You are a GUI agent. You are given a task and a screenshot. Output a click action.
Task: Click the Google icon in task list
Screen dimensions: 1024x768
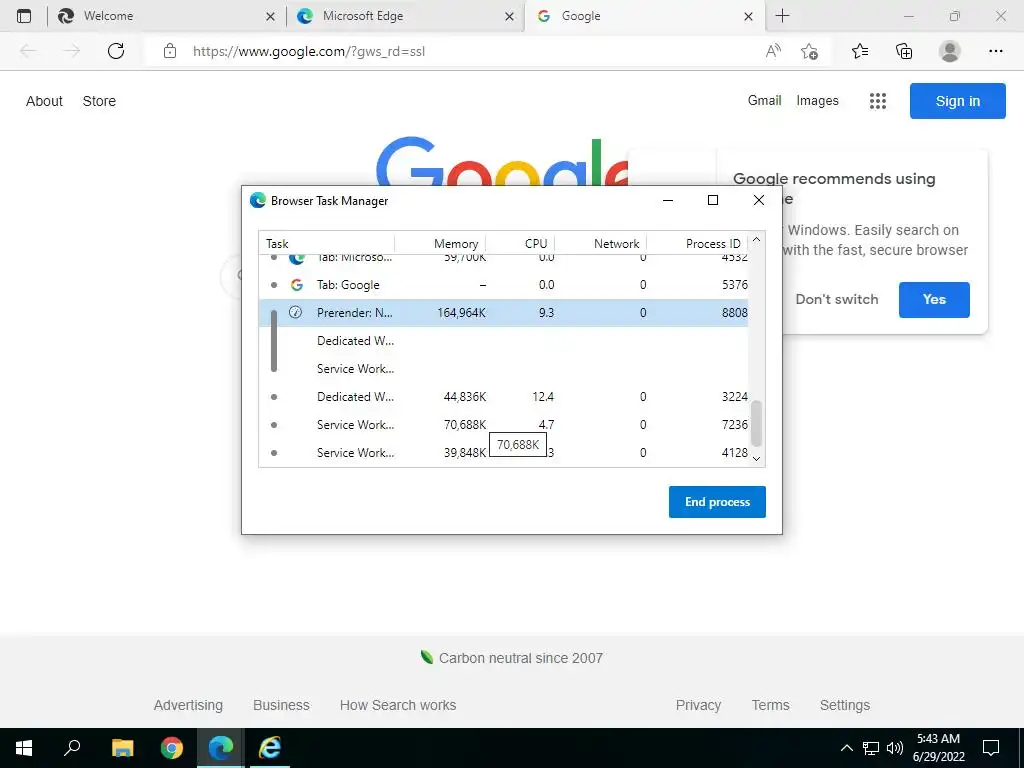tap(296, 285)
